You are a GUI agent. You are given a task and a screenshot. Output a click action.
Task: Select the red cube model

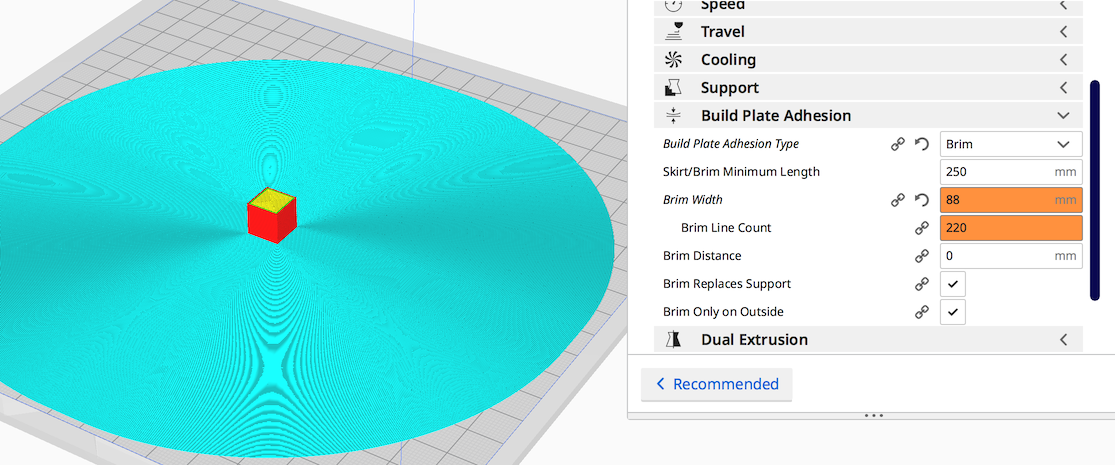272,215
